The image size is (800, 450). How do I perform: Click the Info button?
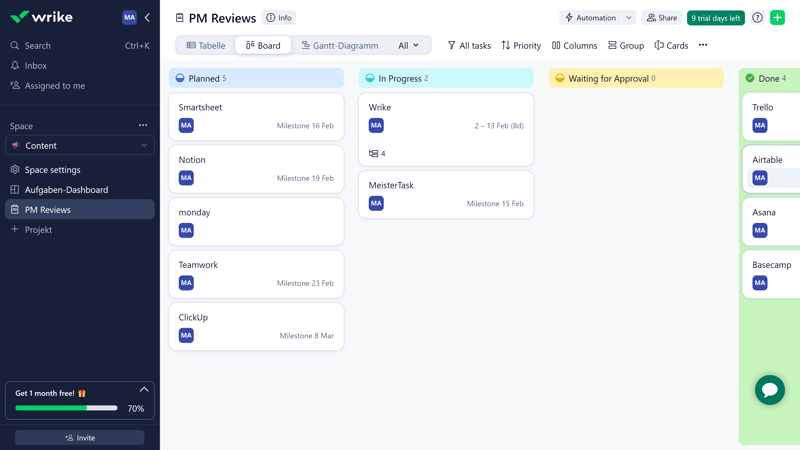279,18
